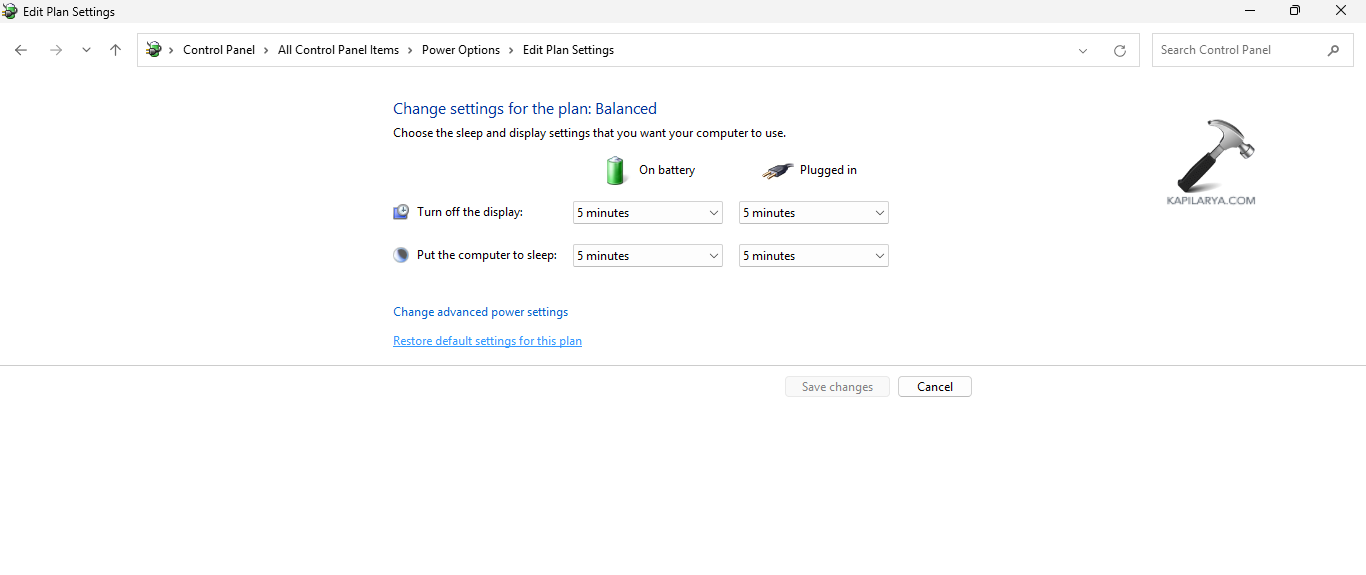Go up one level with Up arrow
The image size is (1366, 575).
(115, 50)
